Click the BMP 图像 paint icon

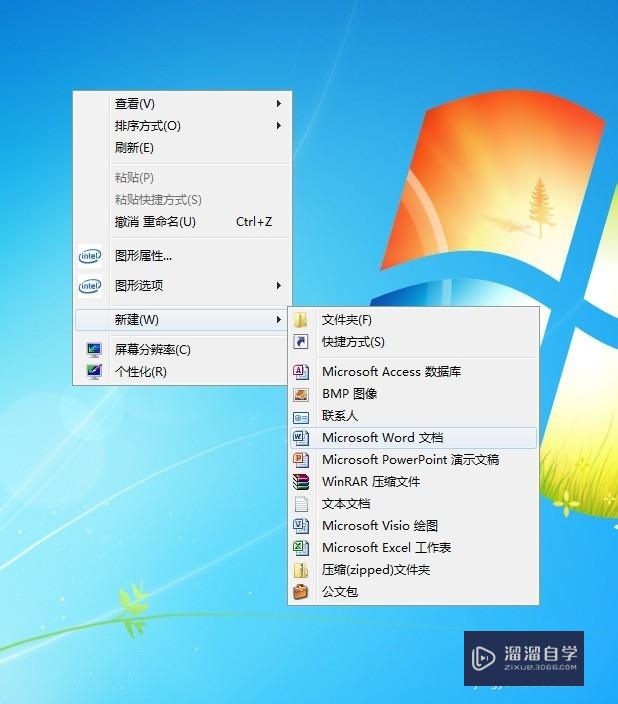pos(301,394)
